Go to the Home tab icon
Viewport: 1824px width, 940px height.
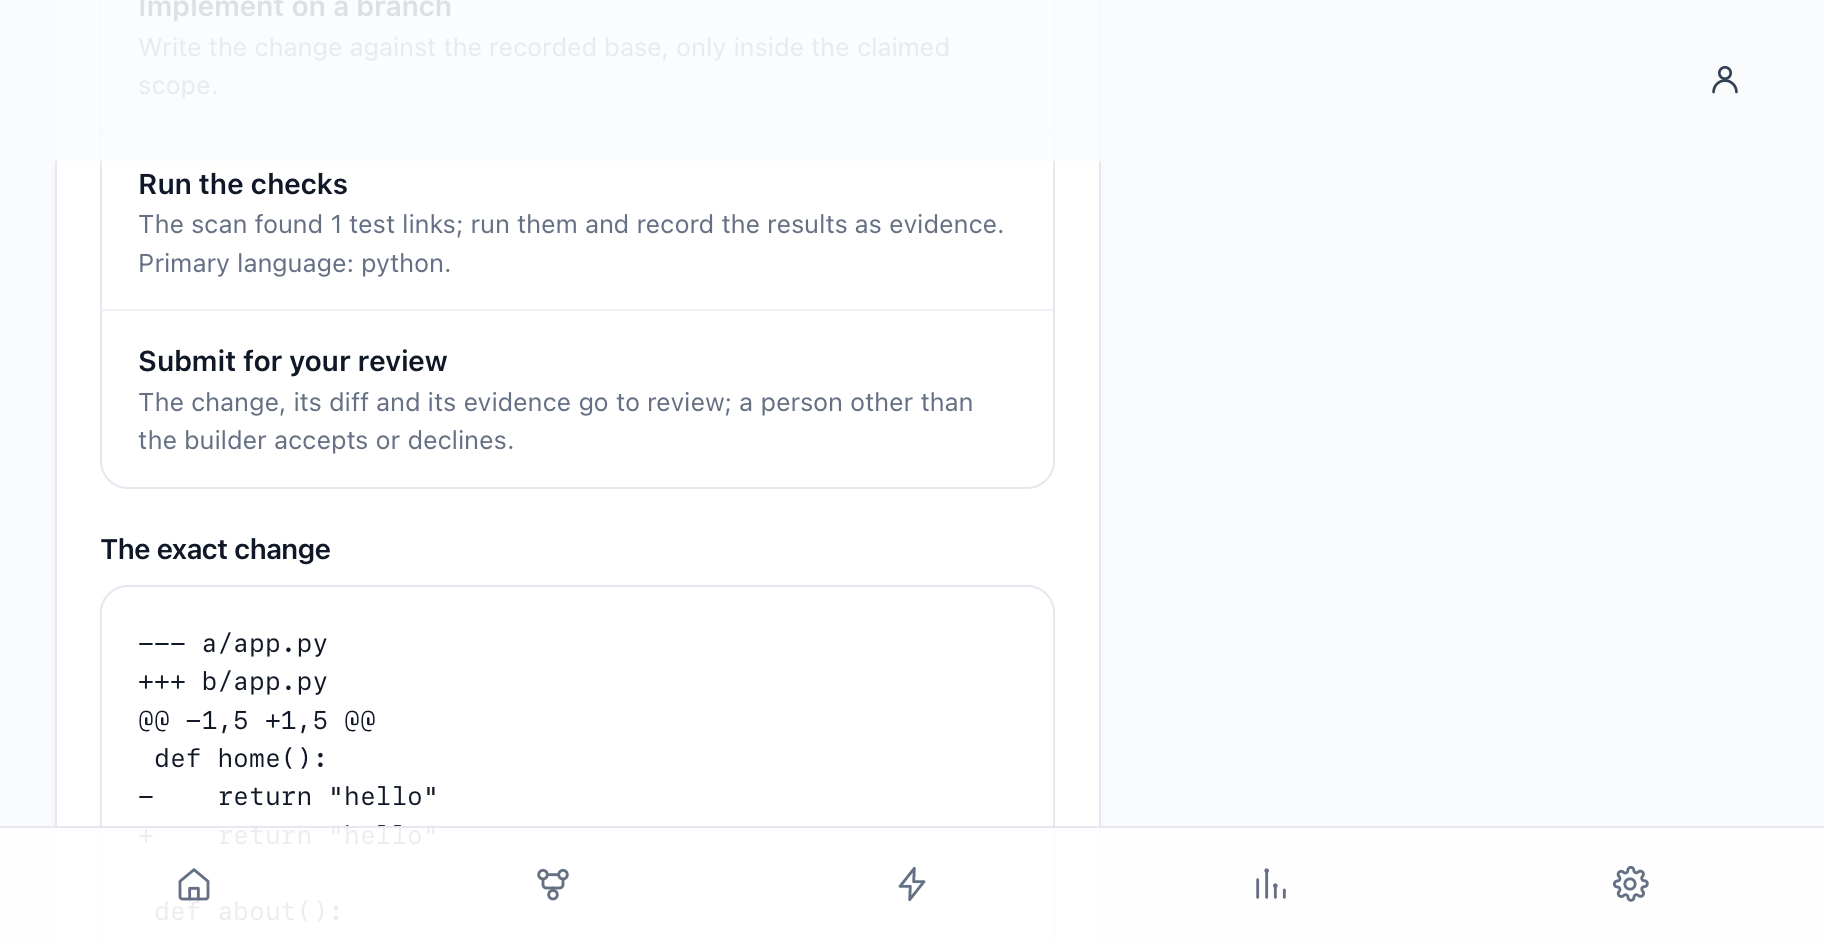click(x=194, y=884)
